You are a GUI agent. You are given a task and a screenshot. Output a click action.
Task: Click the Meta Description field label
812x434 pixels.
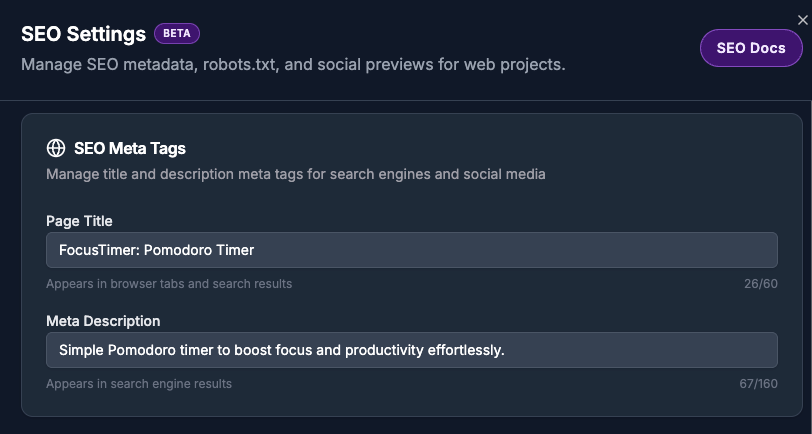click(x=103, y=321)
